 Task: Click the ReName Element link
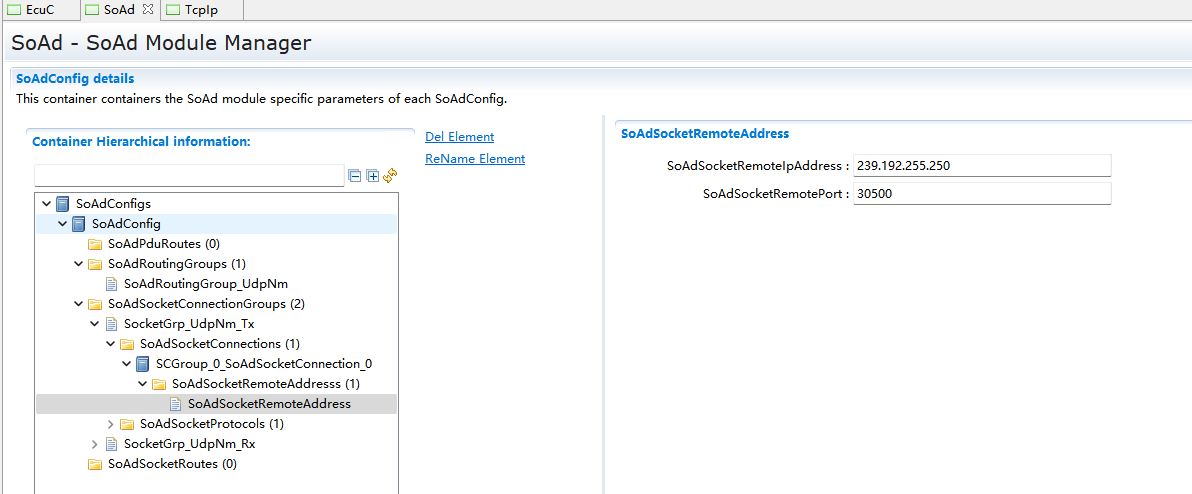click(x=475, y=159)
